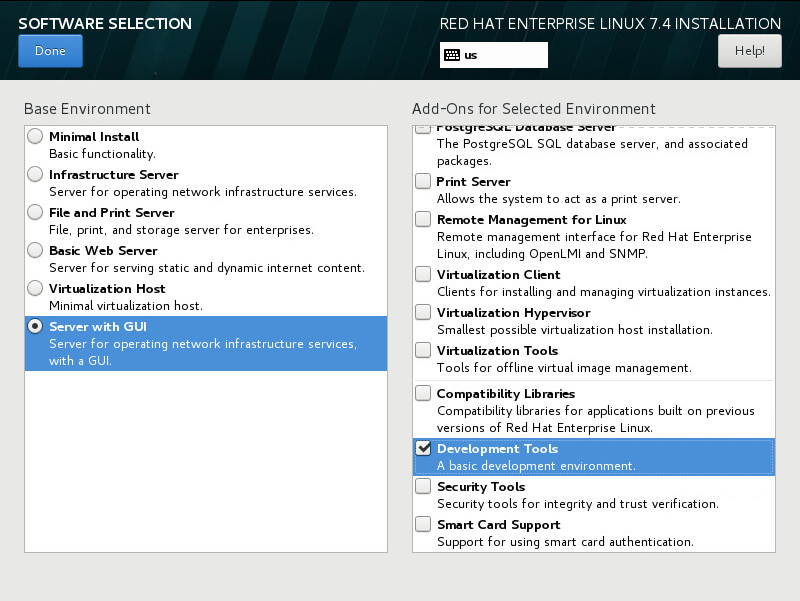The height and width of the screenshot is (601, 800).
Task: Click the keyboard layout icon
Action: pos(452,55)
